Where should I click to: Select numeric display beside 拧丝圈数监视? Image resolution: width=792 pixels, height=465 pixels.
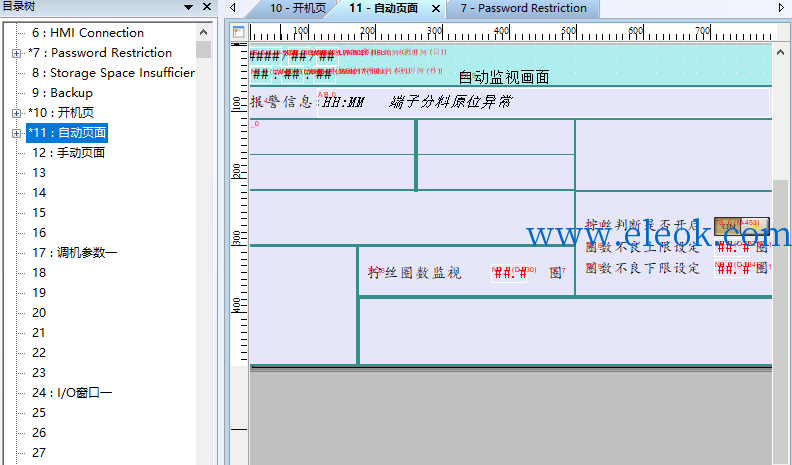tap(509, 273)
